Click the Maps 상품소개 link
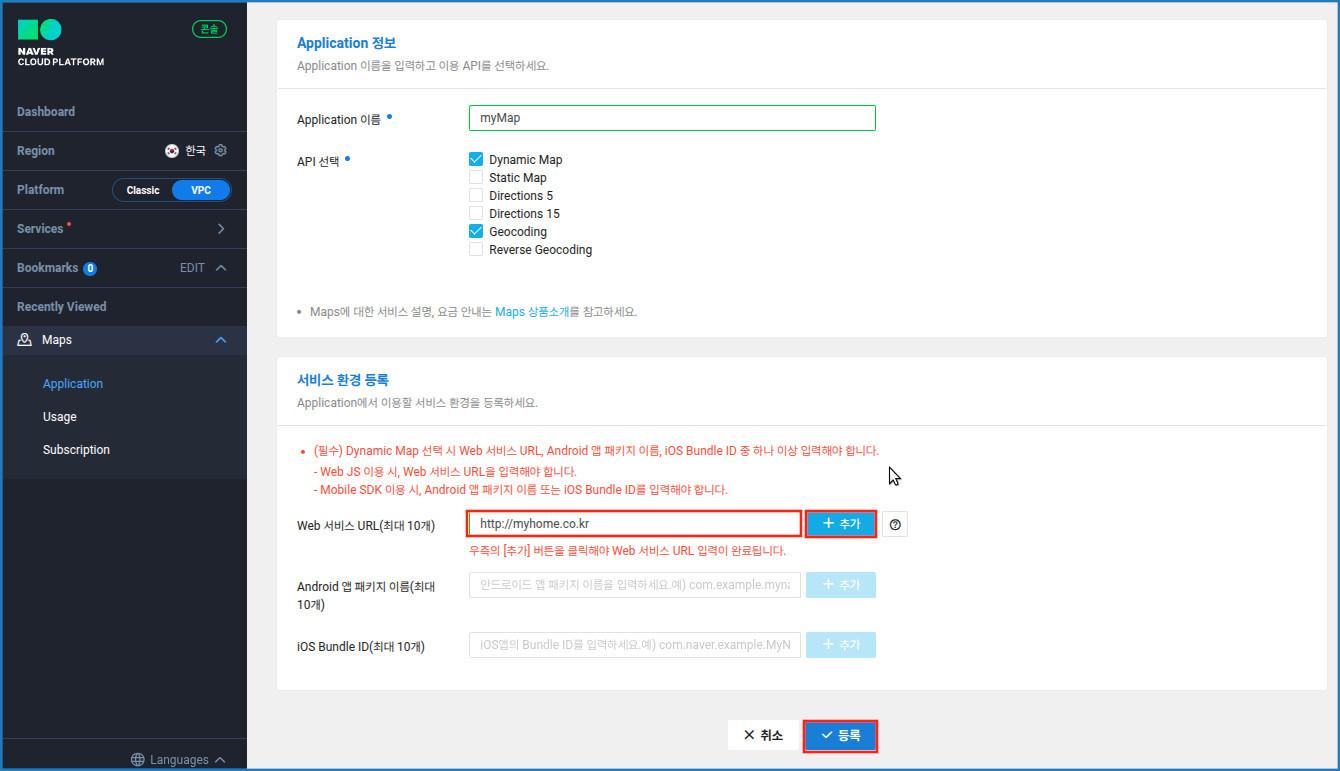Viewport: 1340px width, 771px height. (x=532, y=312)
